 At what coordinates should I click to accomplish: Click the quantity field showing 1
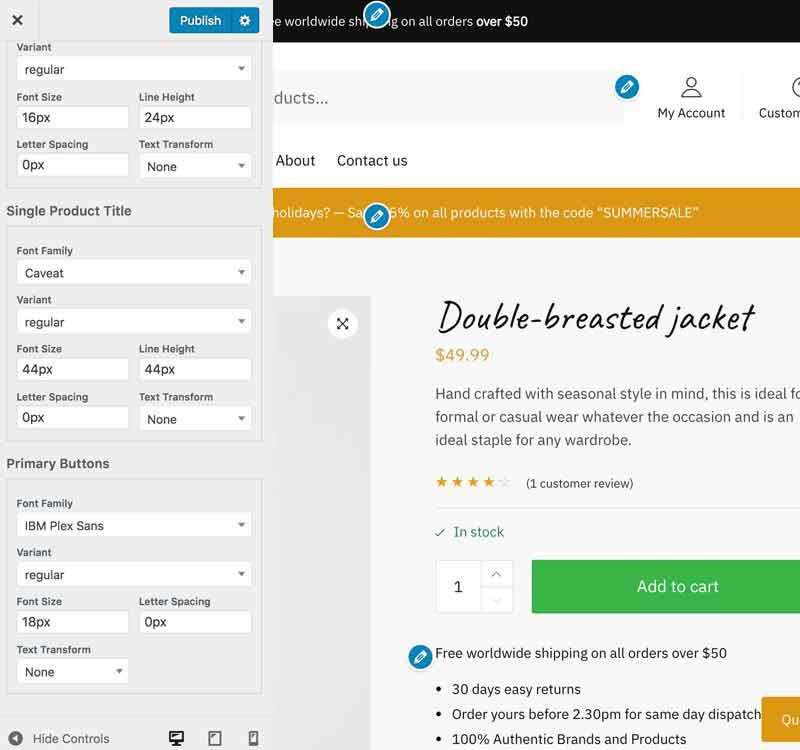pos(458,586)
